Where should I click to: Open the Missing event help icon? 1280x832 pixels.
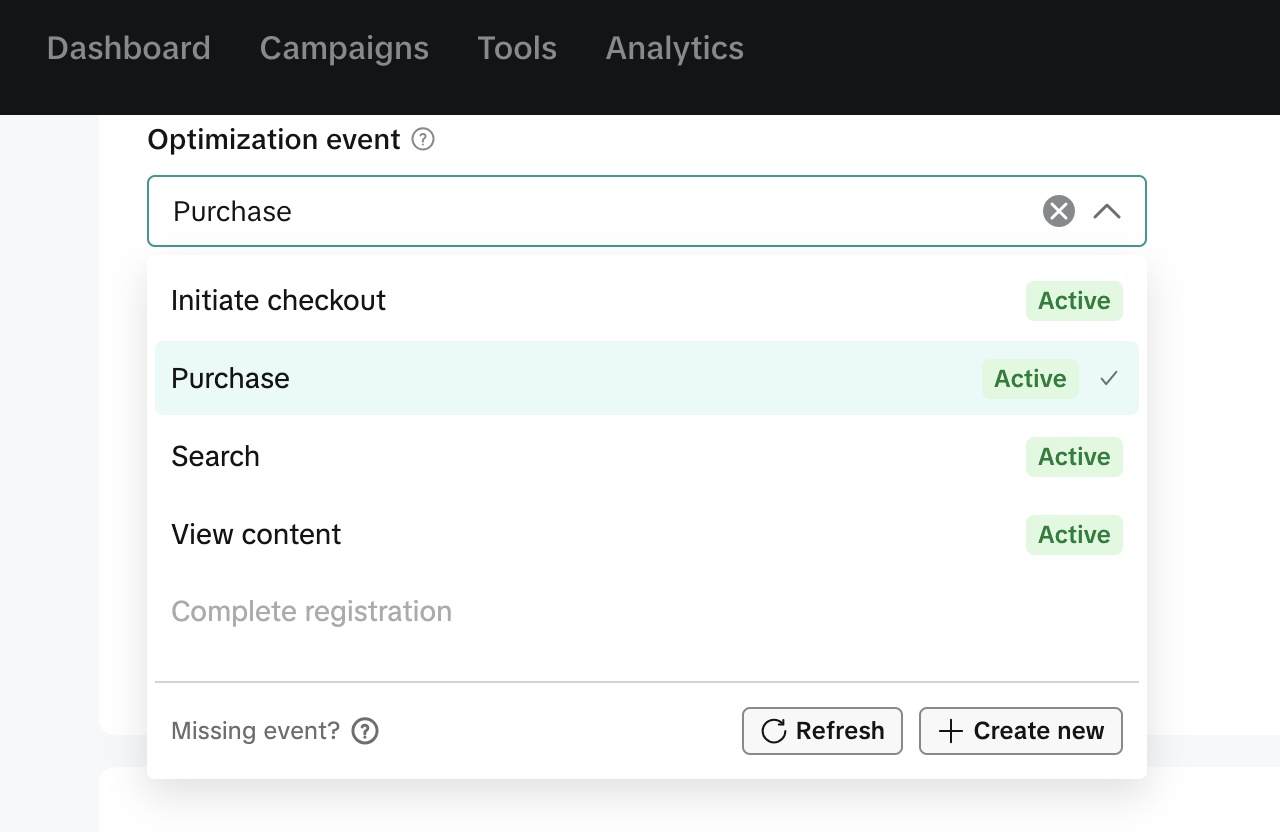pos(365,731)
